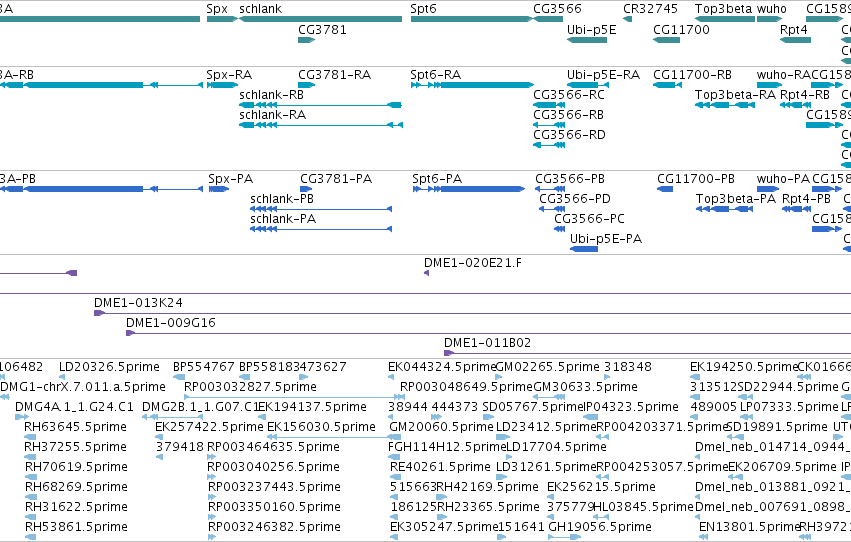Click the CG3781 gene label
The width and height of the screenshot is (851, 542).
click(322, 30)
